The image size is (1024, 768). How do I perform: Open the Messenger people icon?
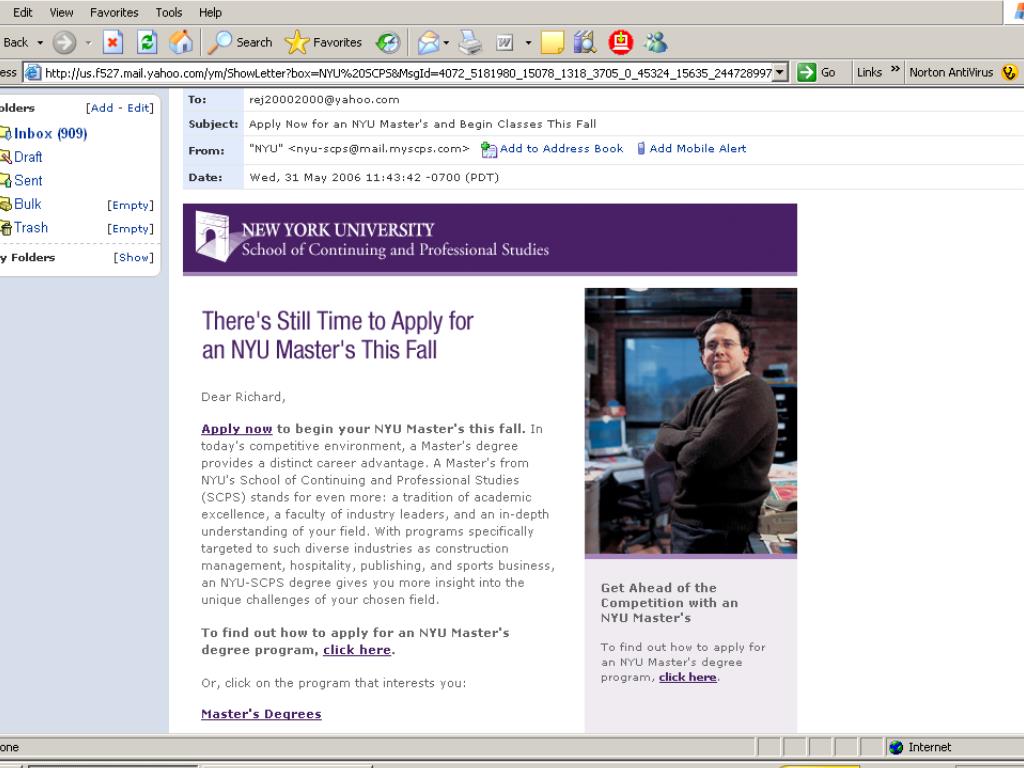pyautogui.click(x=656, y=43)
